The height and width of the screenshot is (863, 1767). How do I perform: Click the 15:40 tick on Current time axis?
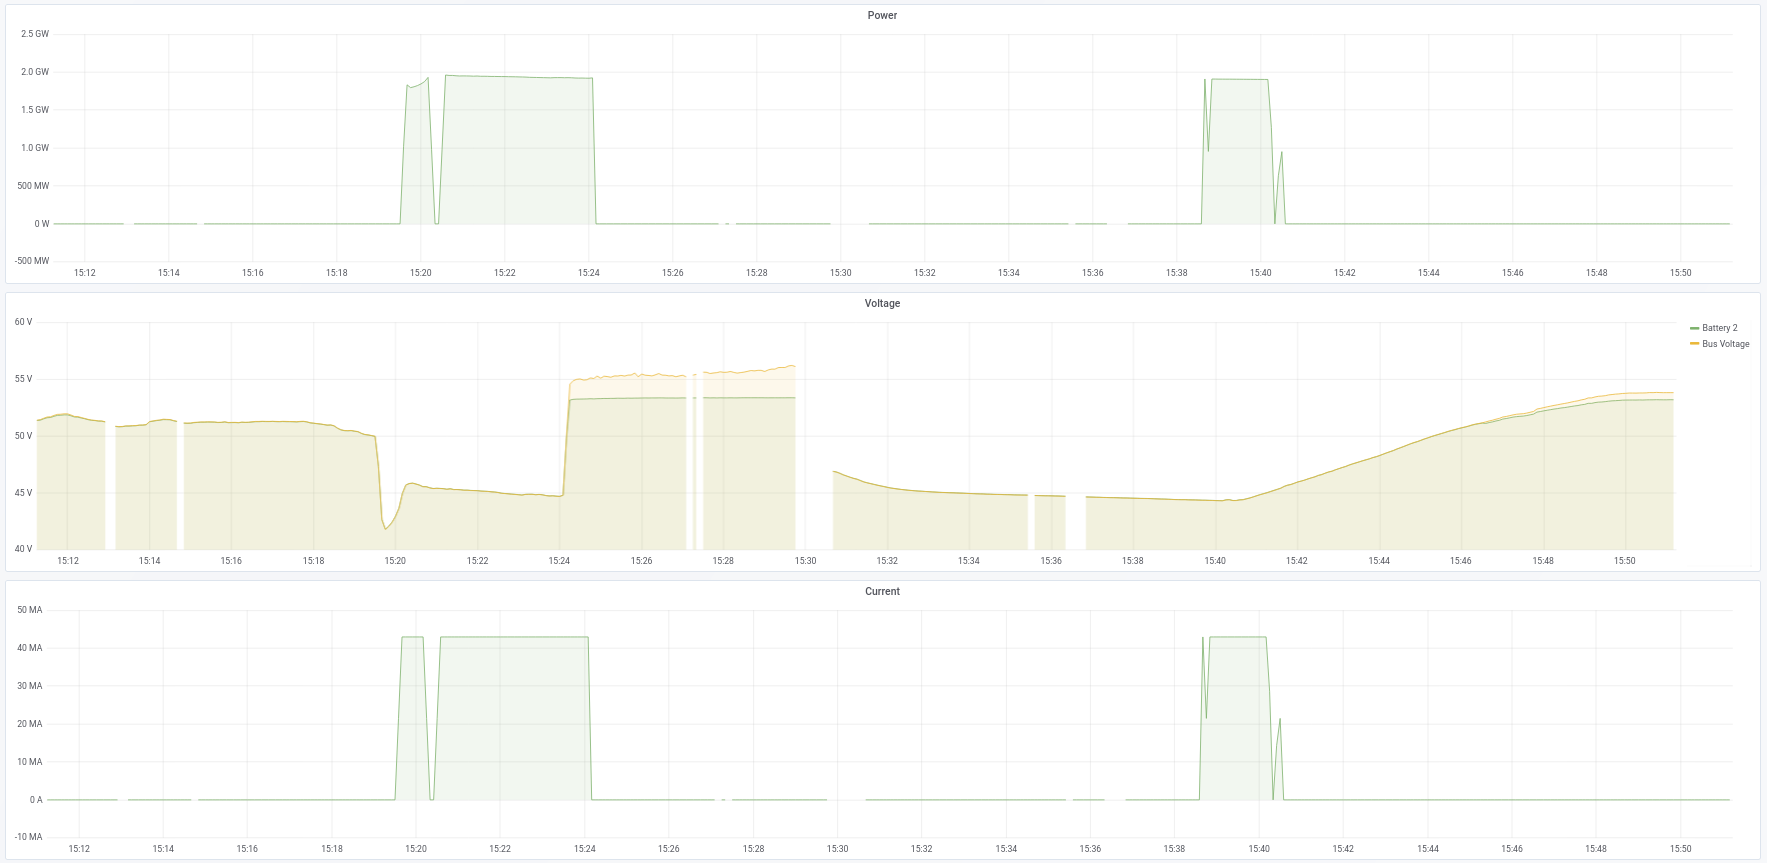1259,849
